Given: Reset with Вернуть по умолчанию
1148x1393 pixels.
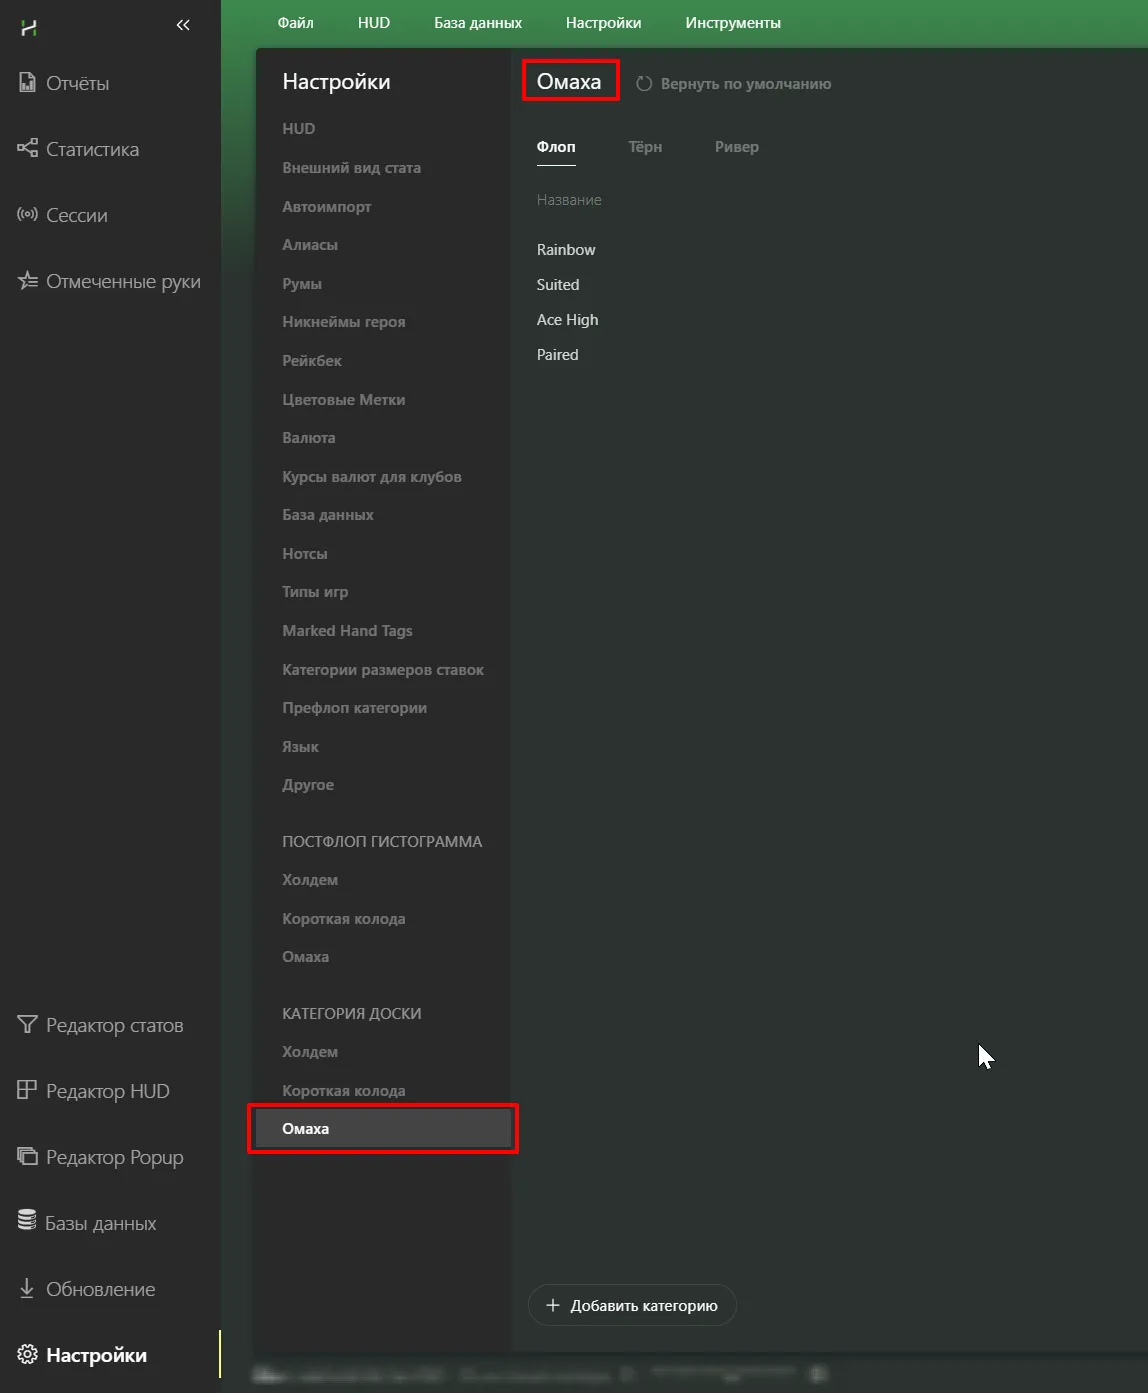Looking at the screenshot, I should (744, 84).
